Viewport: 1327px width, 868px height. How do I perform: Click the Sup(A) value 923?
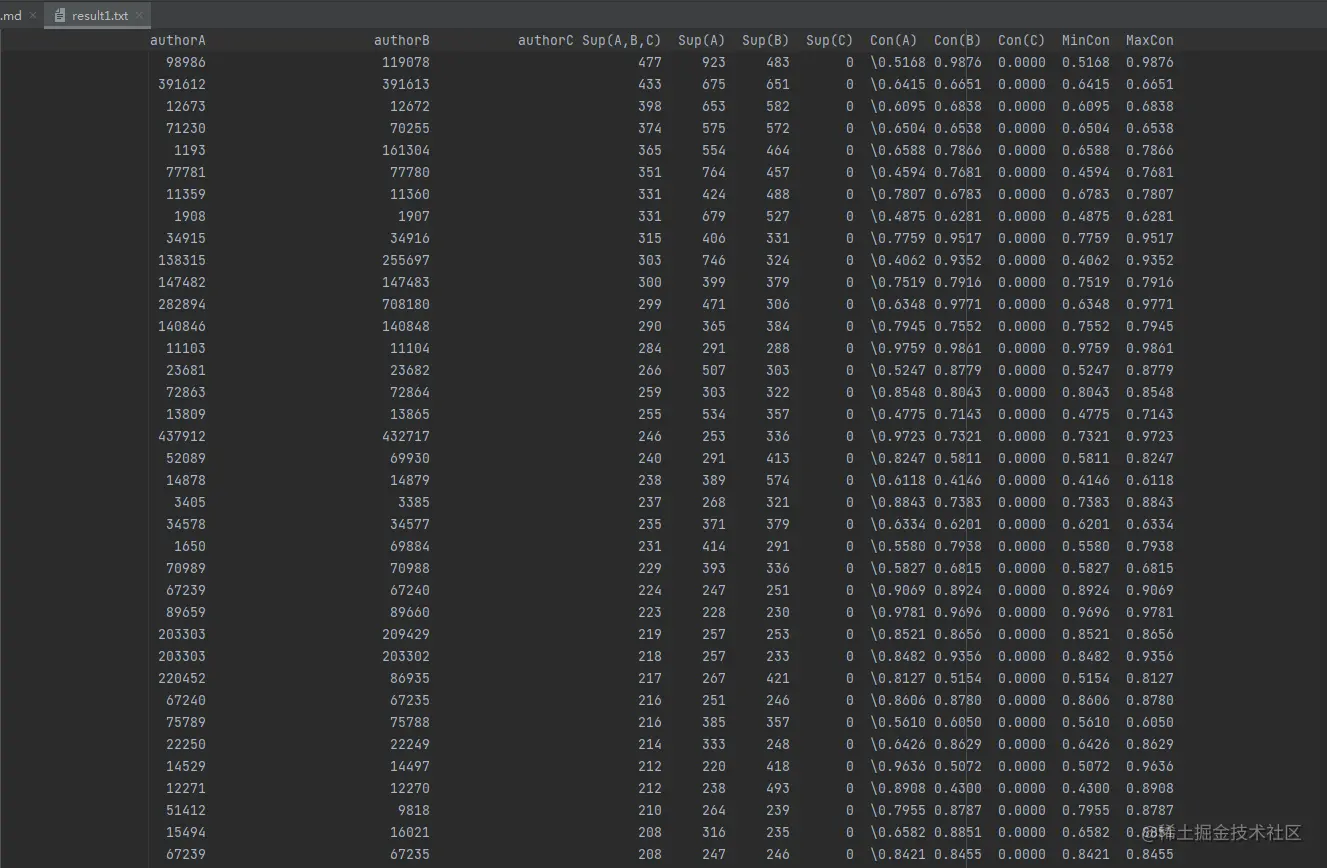click(714, 62)
